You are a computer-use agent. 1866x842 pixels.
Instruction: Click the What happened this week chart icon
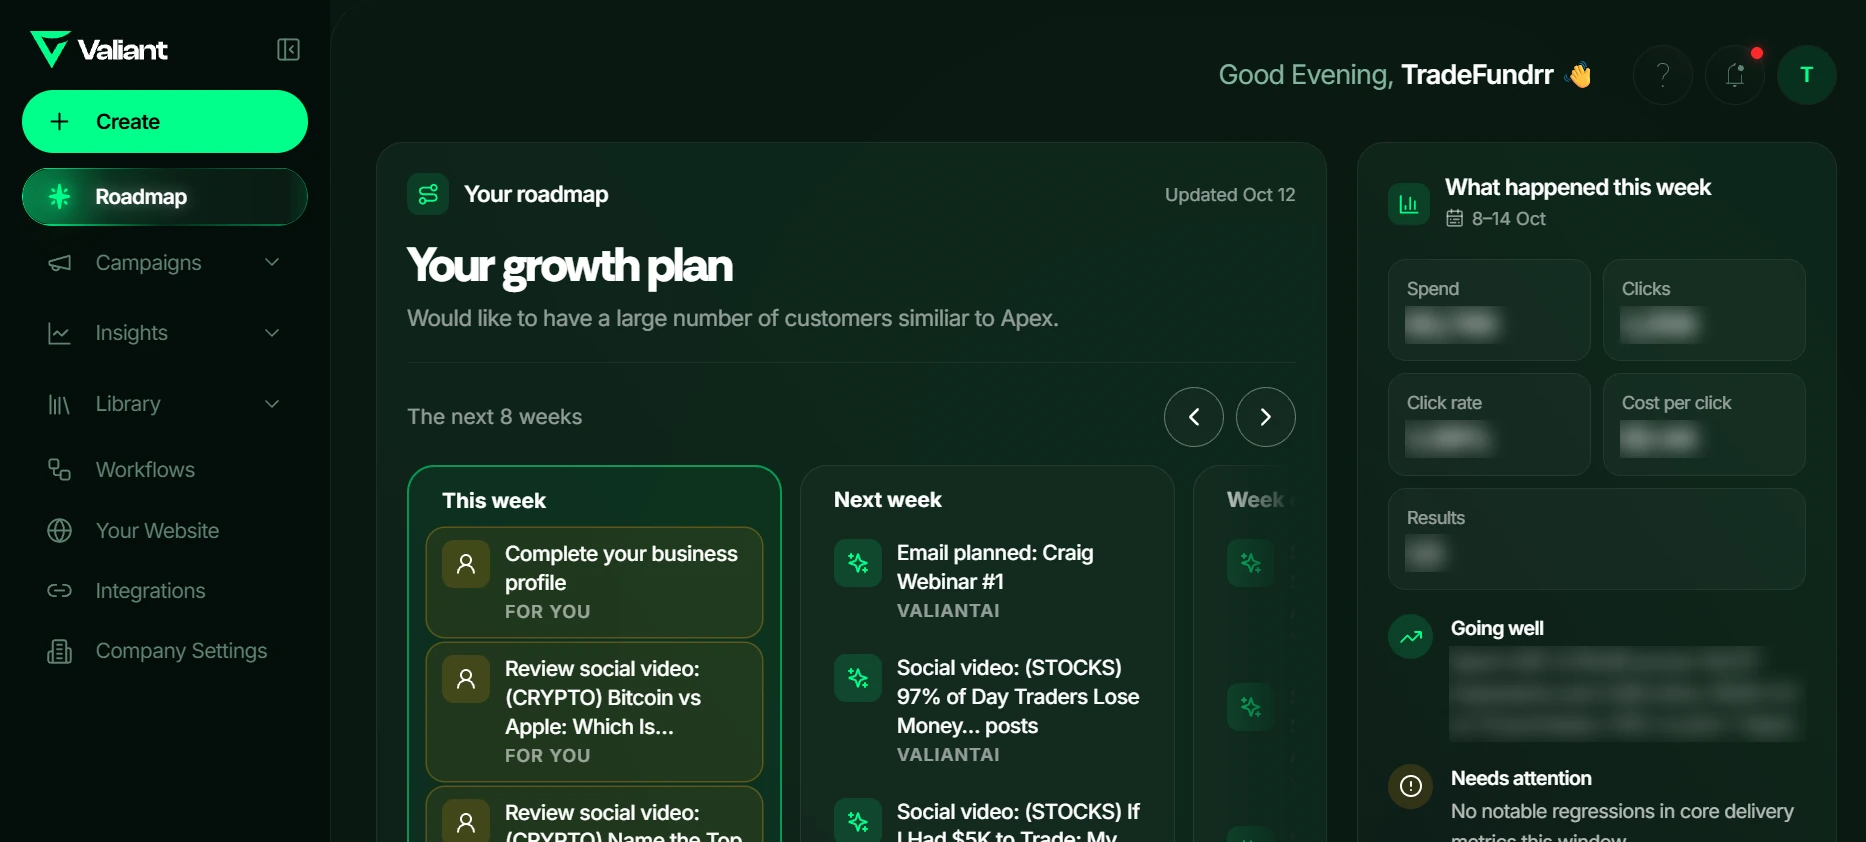point(1409,204)
